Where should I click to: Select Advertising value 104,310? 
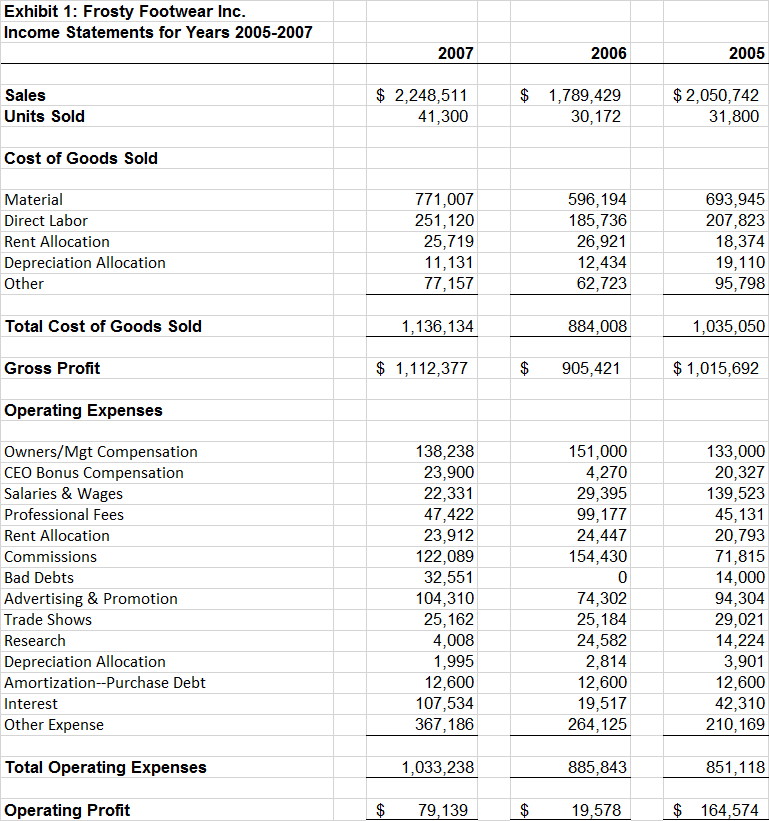point(444,598)
